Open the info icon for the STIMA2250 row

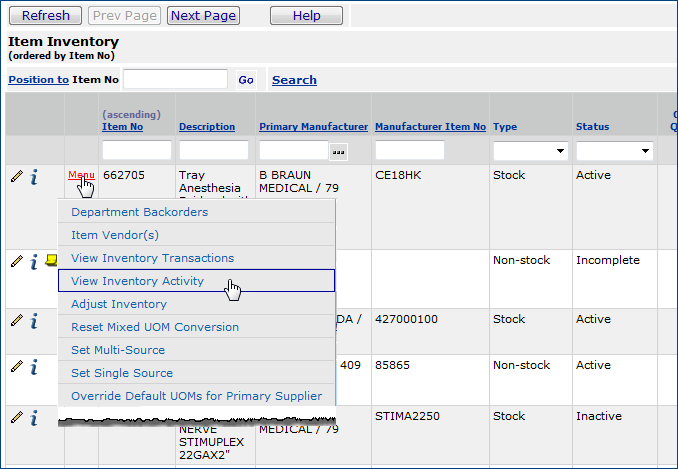coord(33,417)
